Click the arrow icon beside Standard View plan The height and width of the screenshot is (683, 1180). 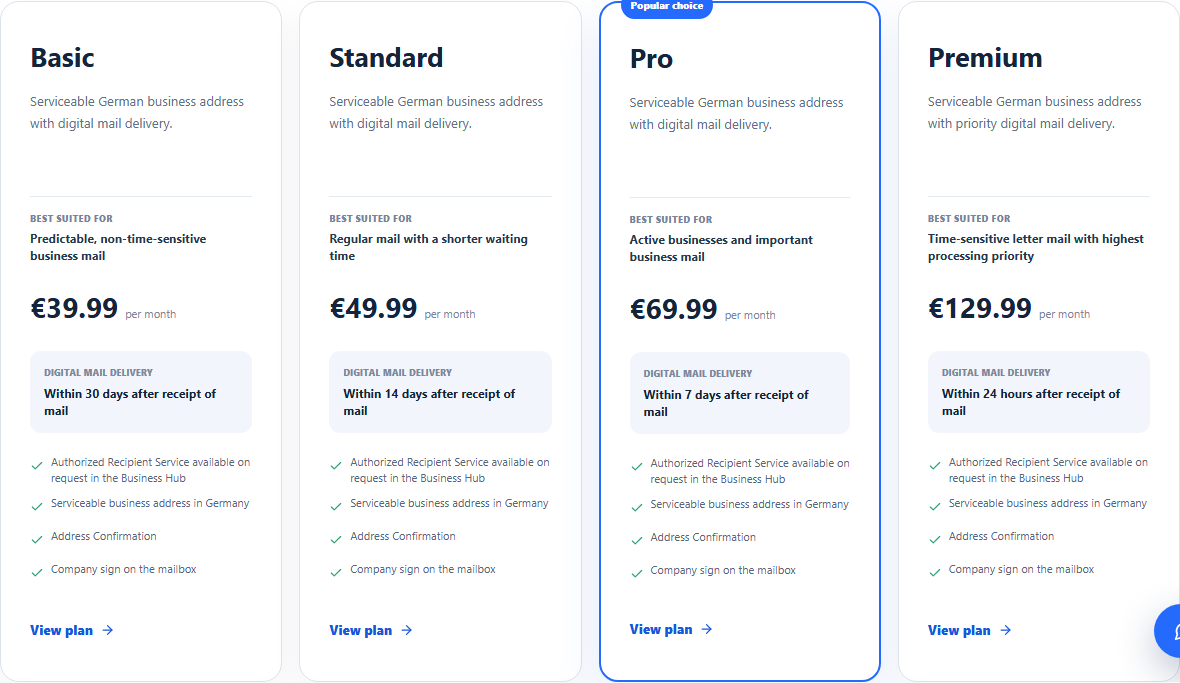tap(406, 630)
